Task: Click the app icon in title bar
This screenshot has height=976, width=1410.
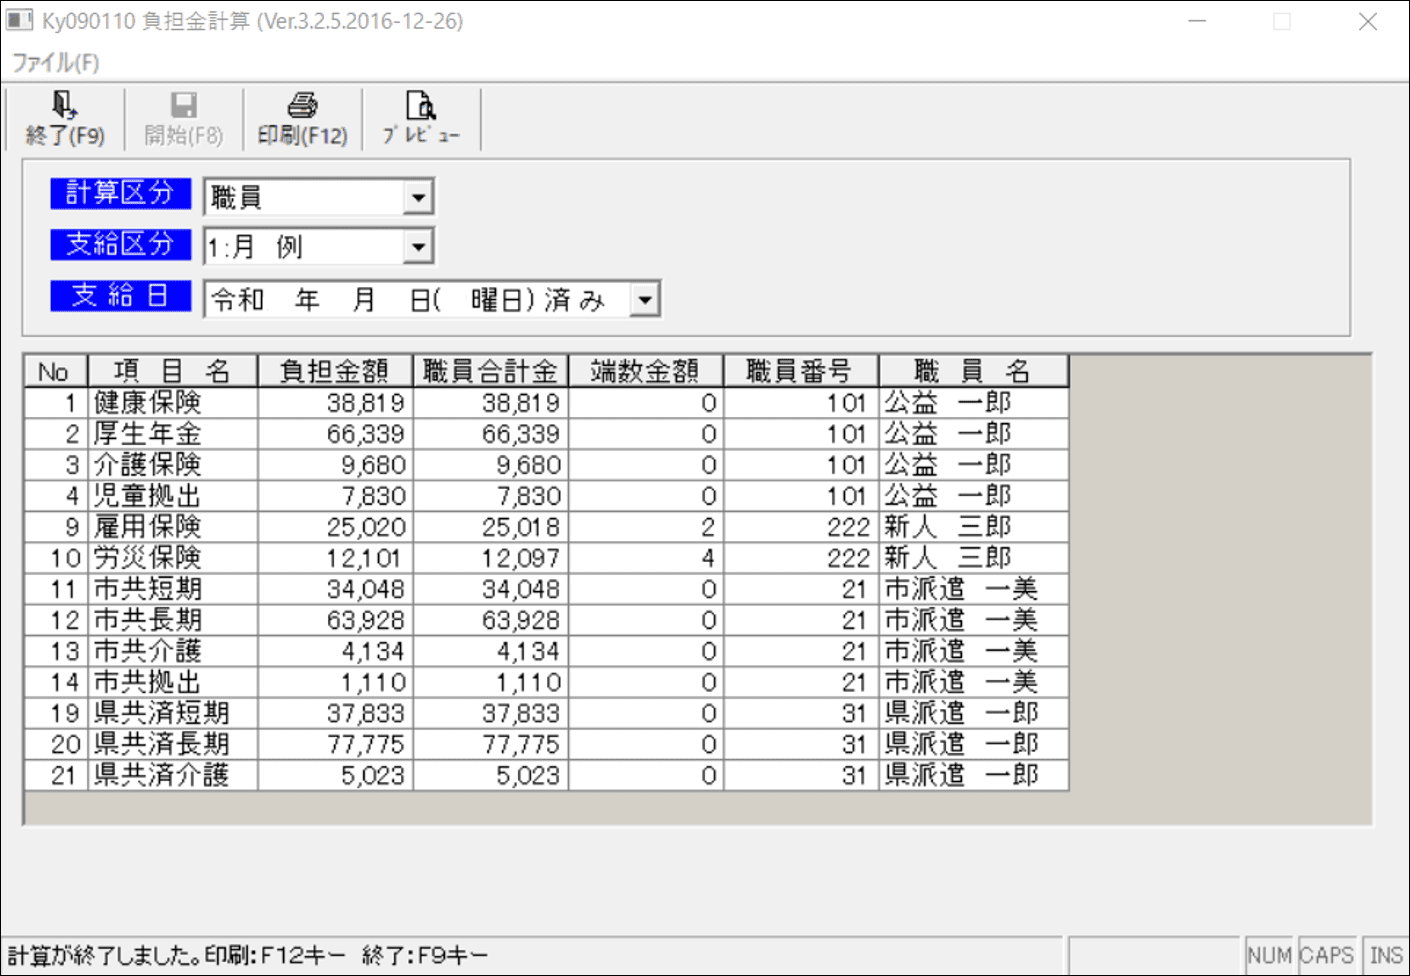Action: coord(20,21)
